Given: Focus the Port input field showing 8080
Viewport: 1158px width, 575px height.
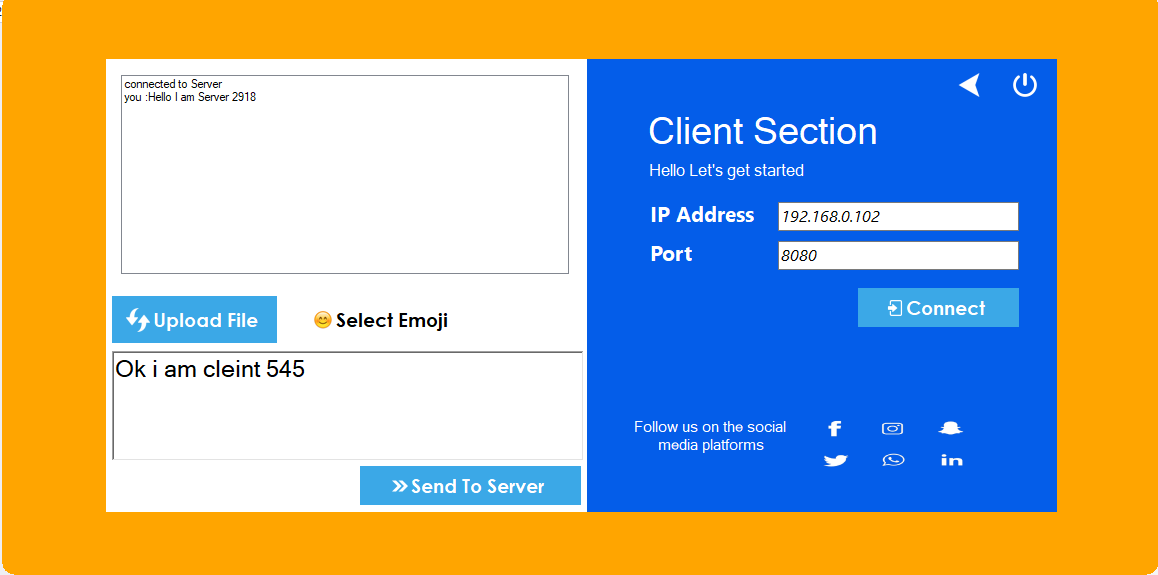Looking at the screenshot, I should tap(898, 255).
